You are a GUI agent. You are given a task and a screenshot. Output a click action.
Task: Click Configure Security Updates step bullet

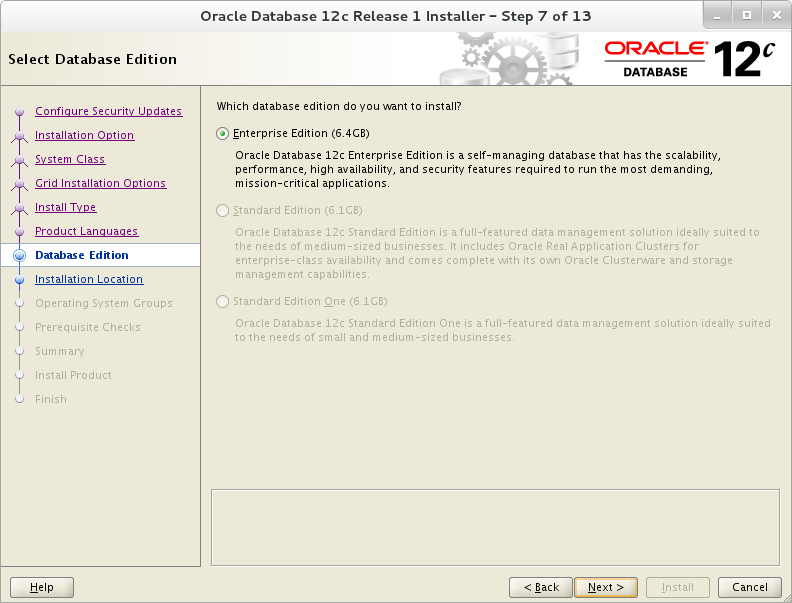point(20,112)
